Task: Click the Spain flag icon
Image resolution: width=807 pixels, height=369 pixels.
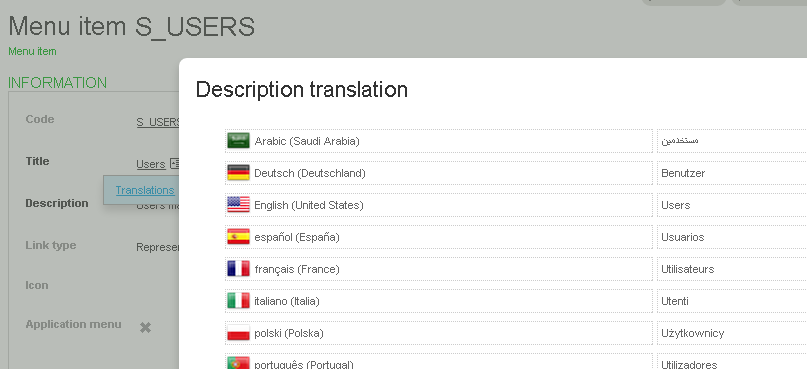Action: (238, 237)
